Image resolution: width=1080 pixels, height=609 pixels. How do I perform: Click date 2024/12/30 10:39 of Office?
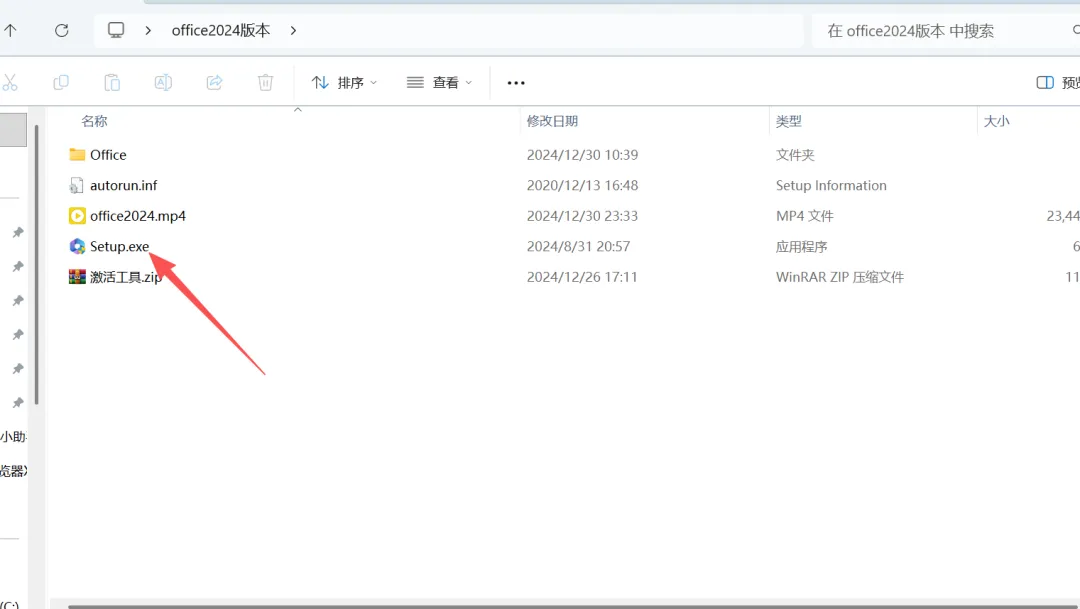pos(583,155)
